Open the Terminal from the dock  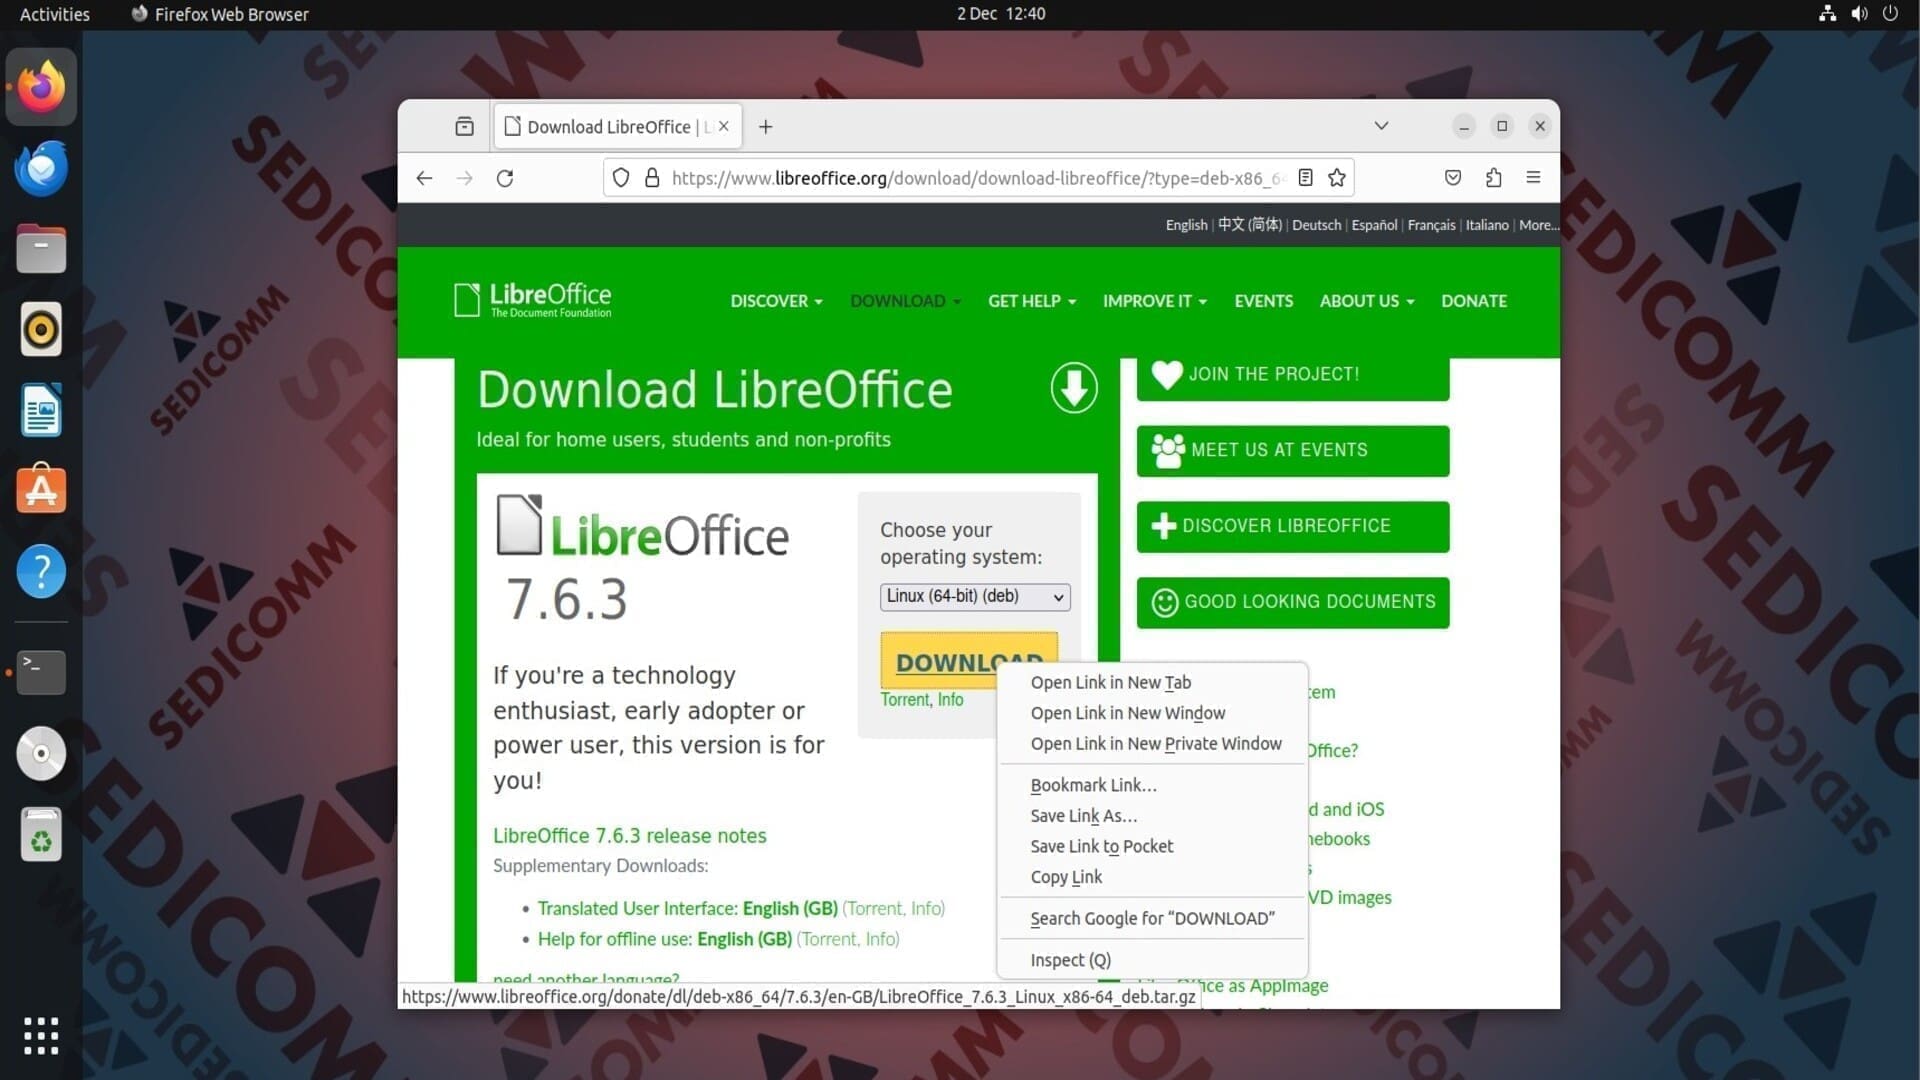coord(41,672)
